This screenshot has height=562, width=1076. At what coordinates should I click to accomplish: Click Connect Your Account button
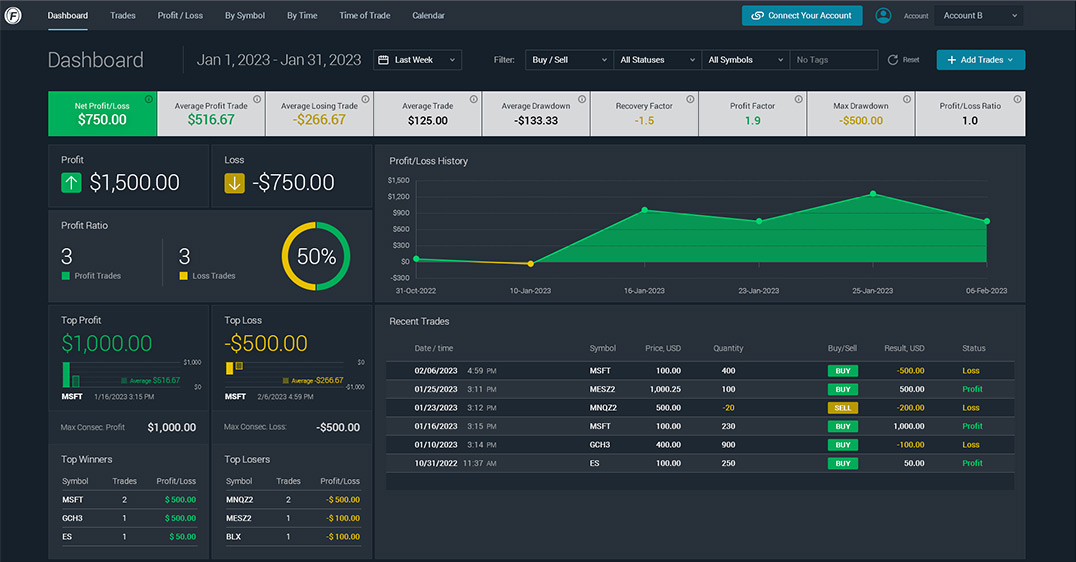tap(802, 16)
